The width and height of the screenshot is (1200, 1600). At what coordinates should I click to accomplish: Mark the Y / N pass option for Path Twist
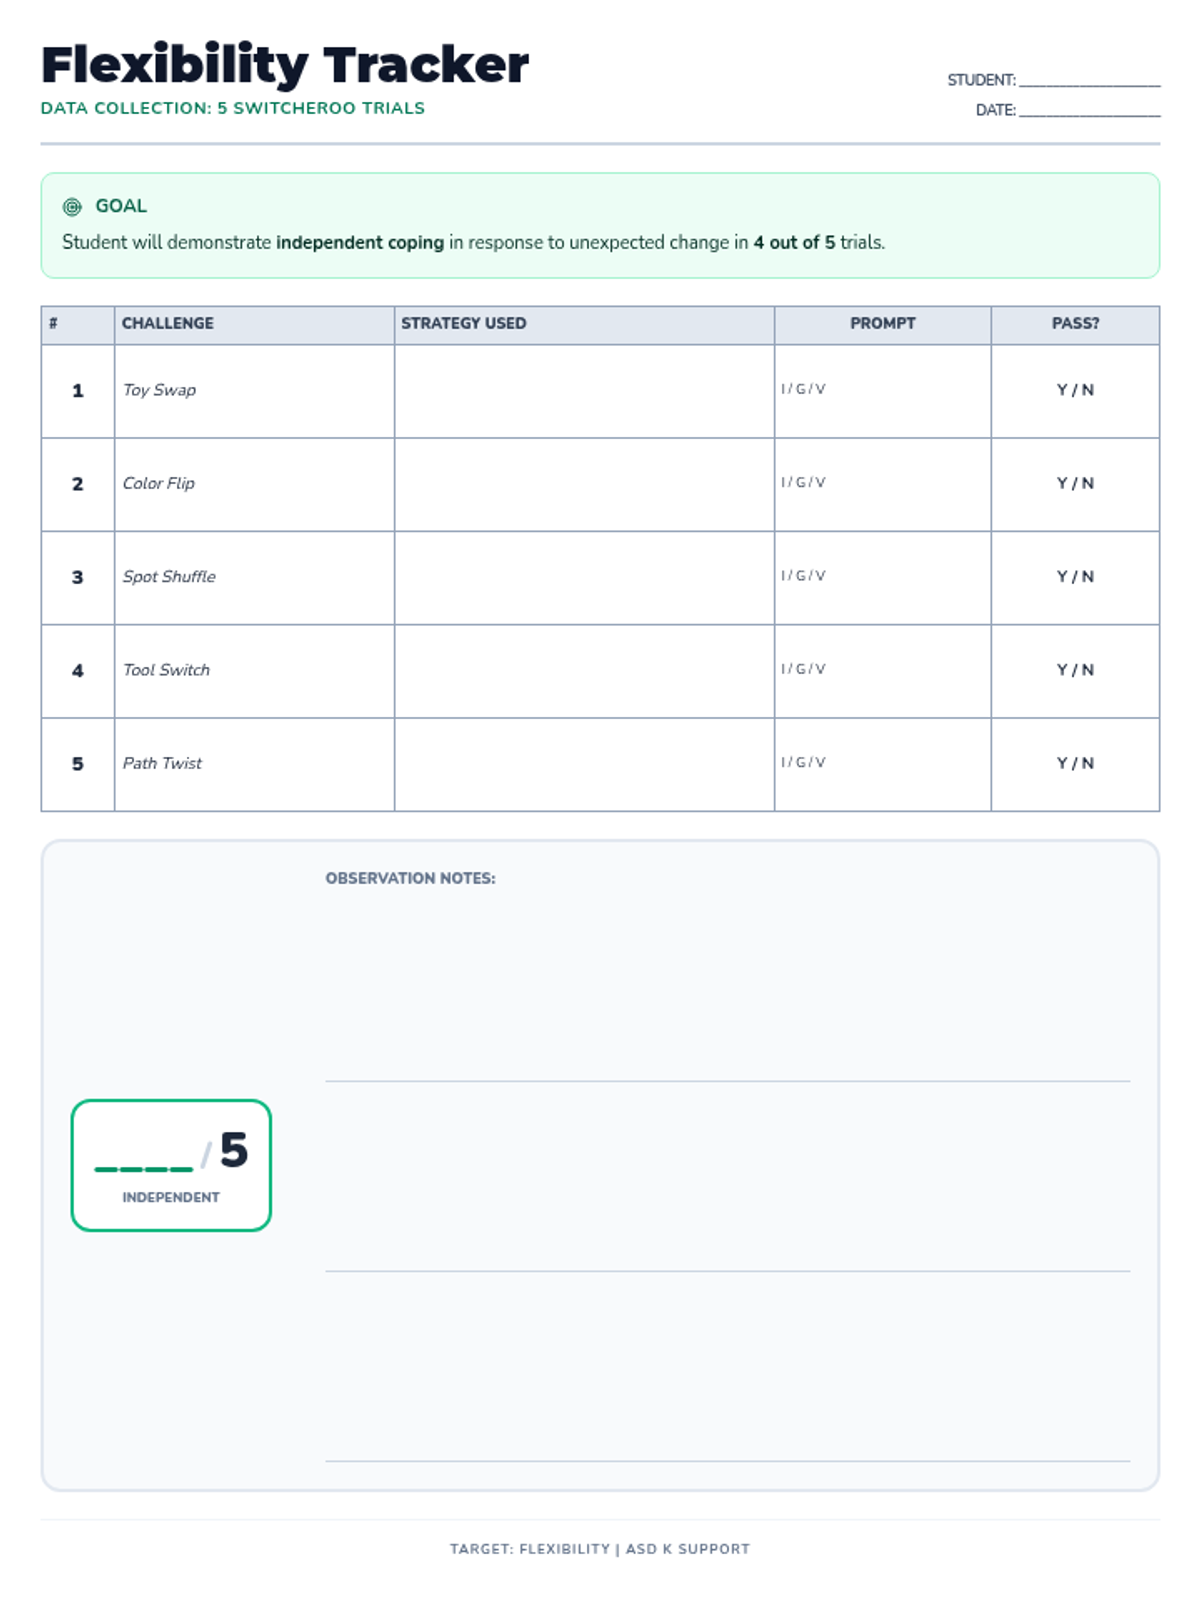tap(1075, 763)
